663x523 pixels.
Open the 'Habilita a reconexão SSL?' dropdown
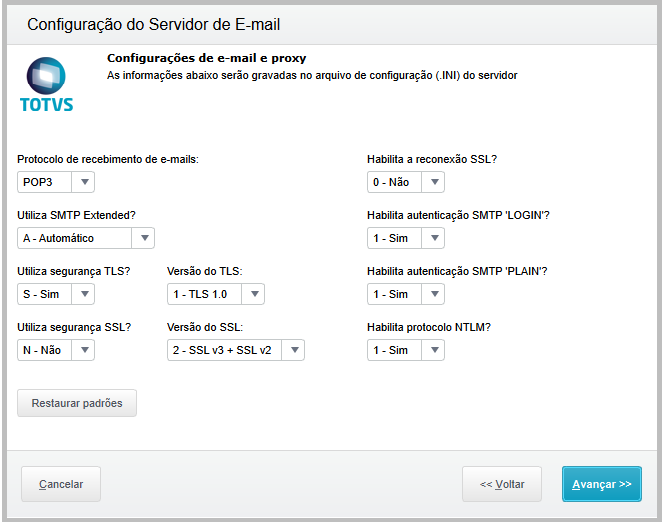[406, 182]
